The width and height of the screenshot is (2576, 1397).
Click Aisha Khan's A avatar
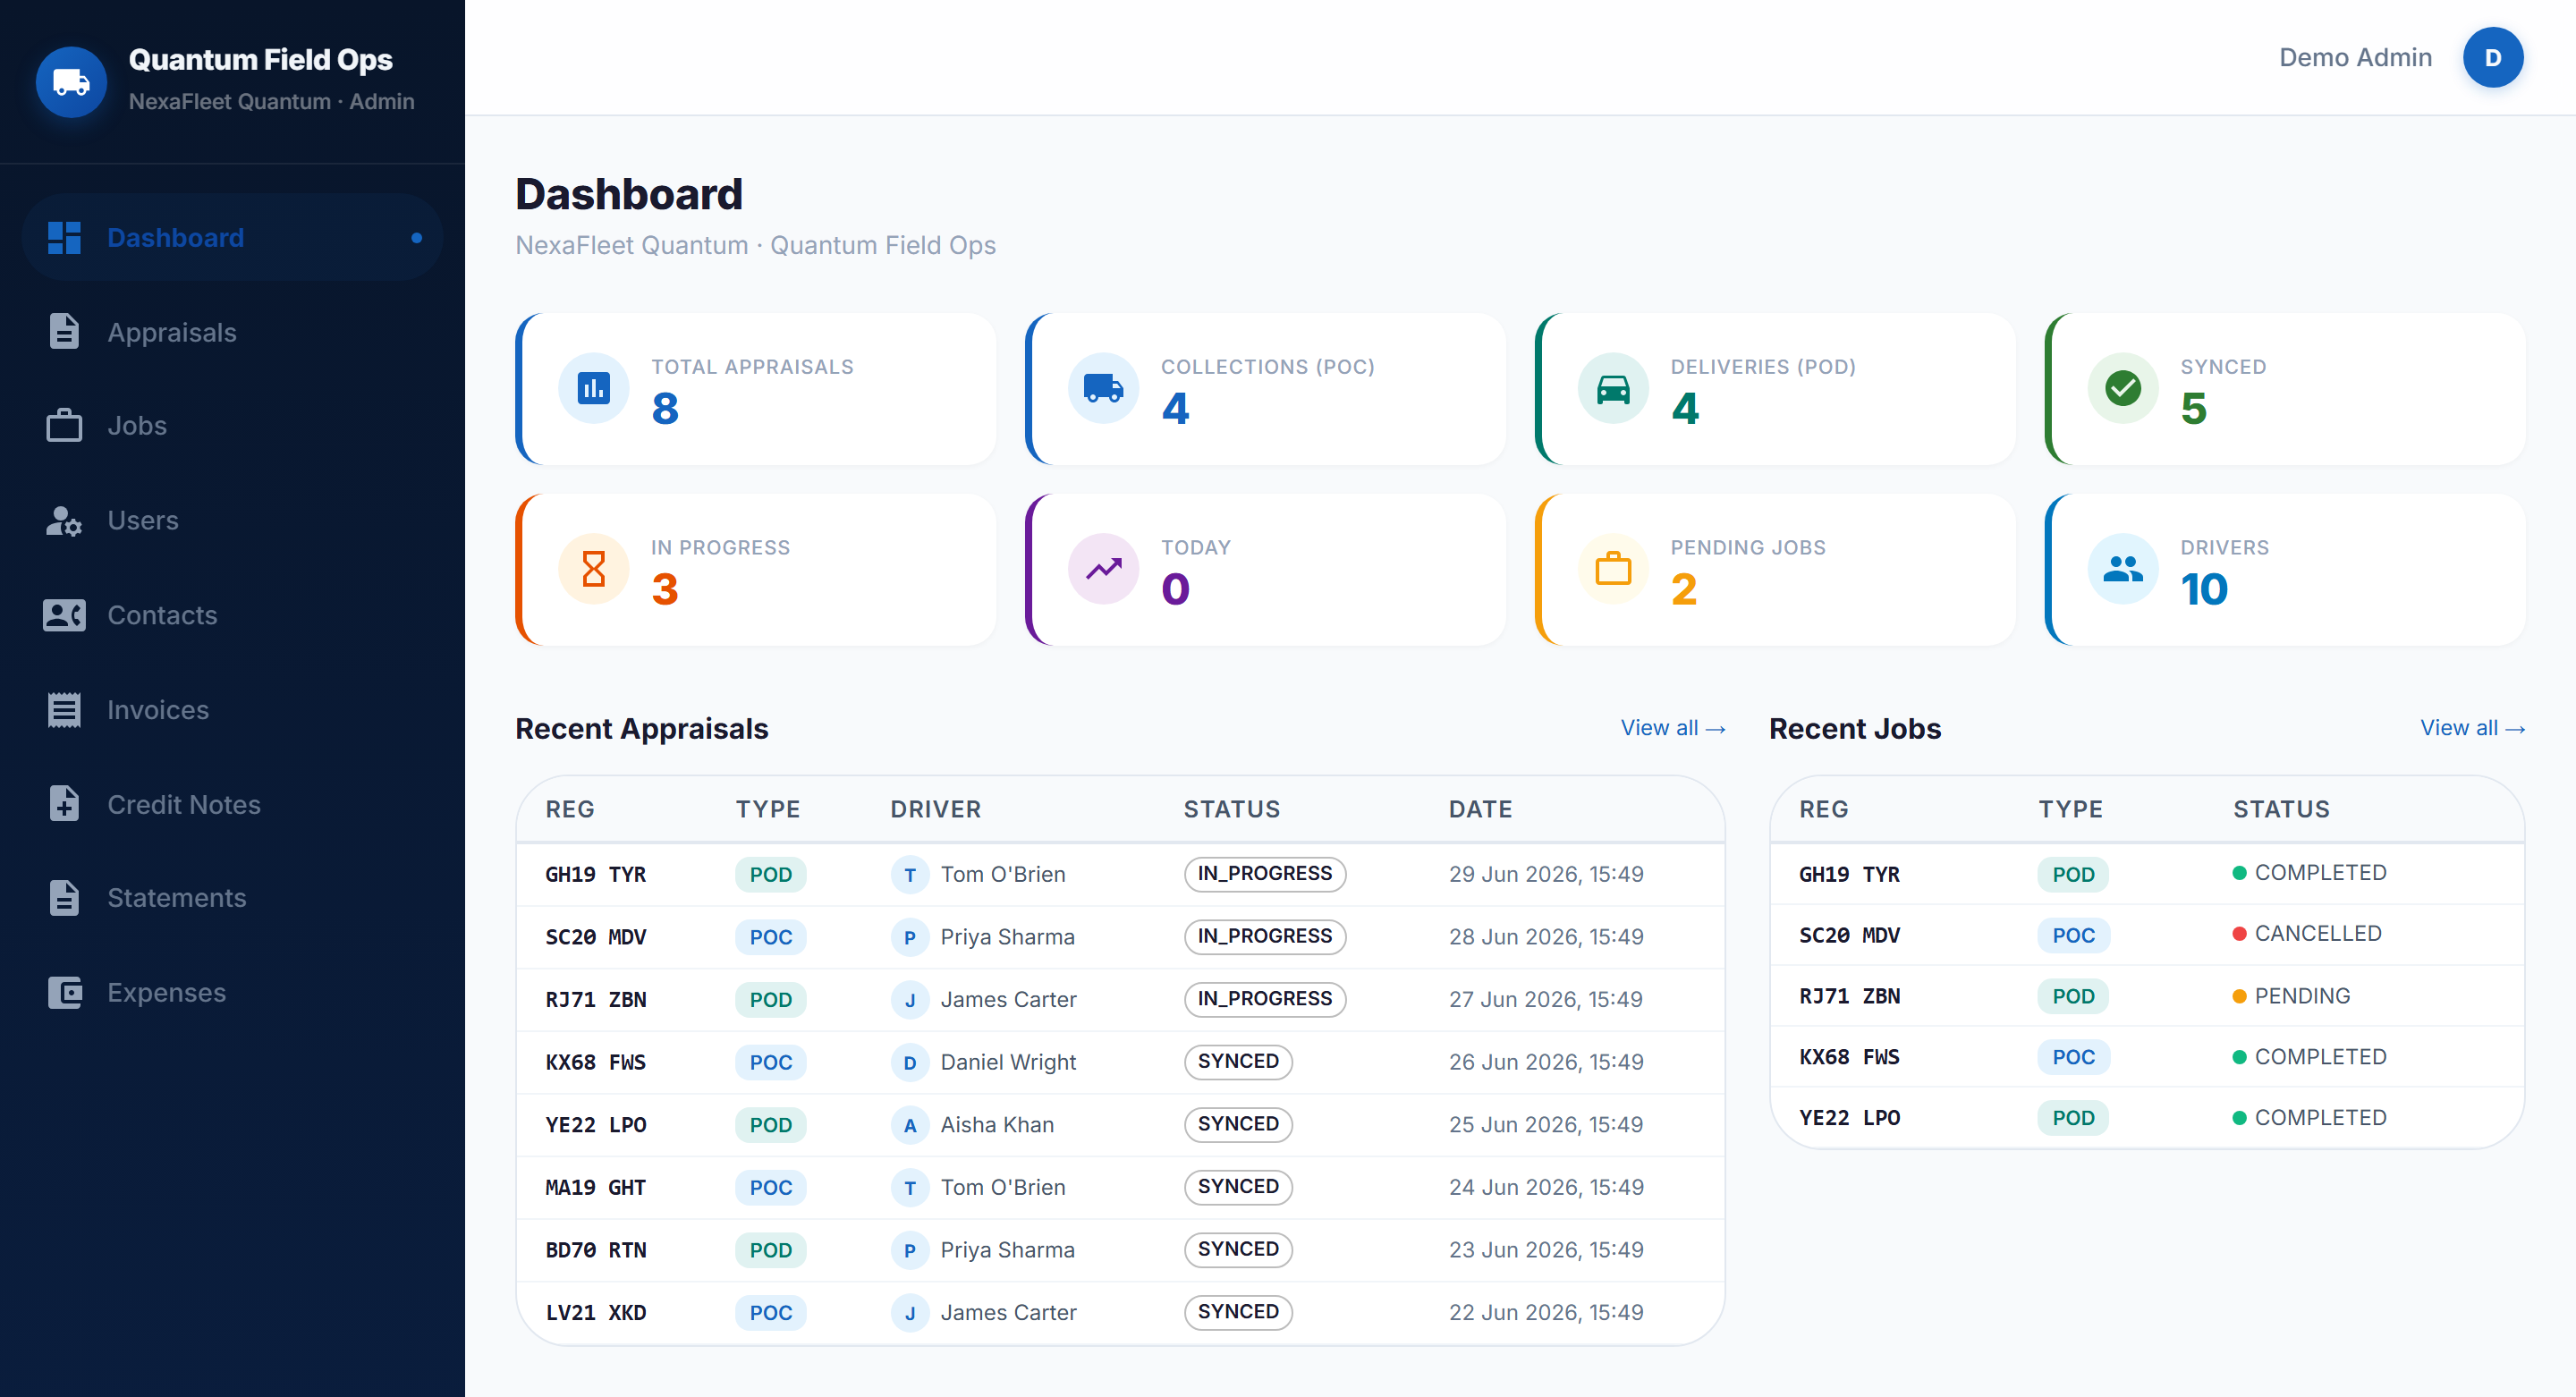(909, 1125)
